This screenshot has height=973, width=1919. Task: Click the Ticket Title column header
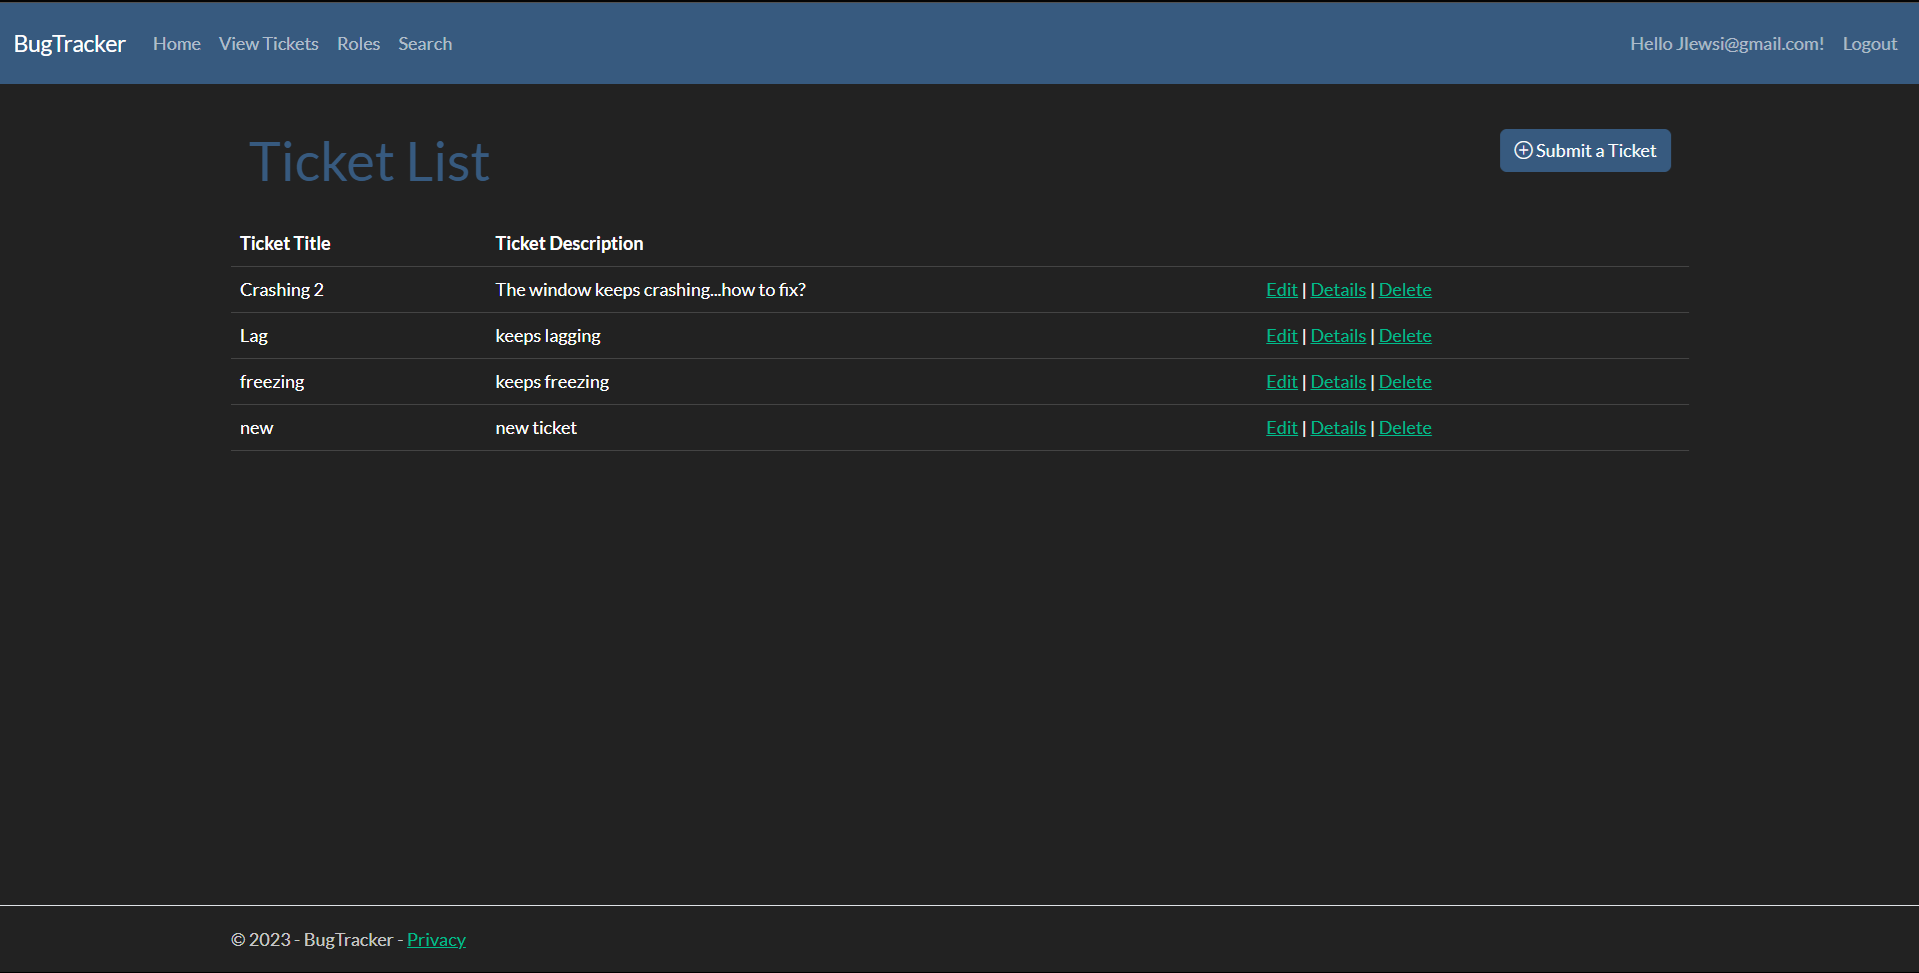tap(285, 243)
